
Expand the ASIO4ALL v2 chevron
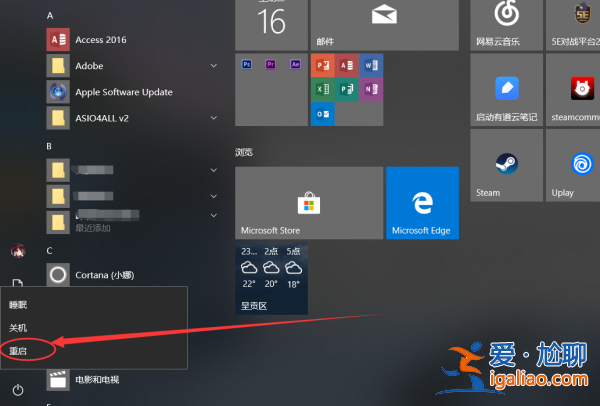coord(214,118)
